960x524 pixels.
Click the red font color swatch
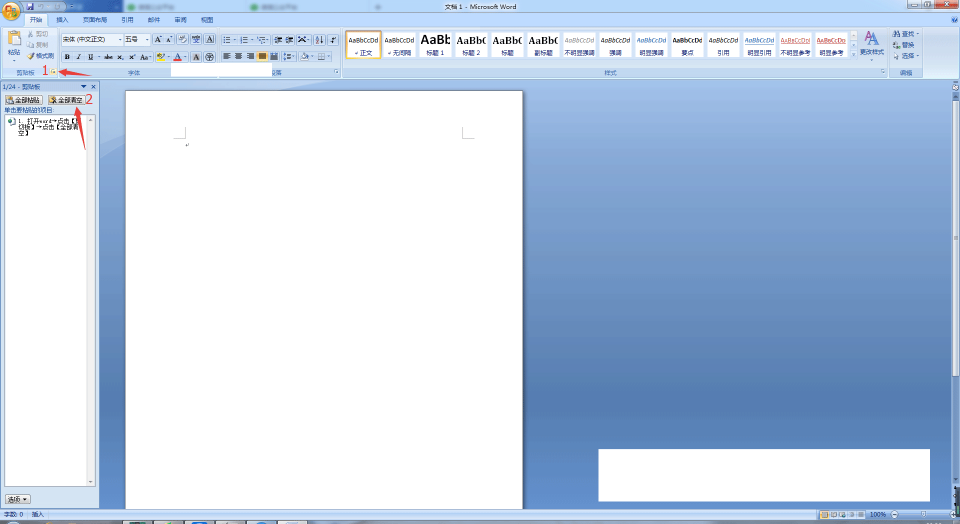(x=178, y=57)
